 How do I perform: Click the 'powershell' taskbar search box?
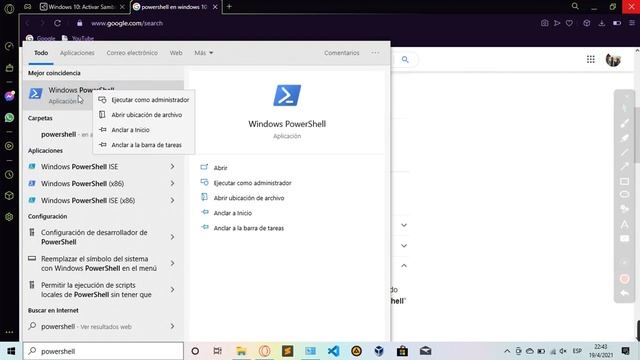103,351
